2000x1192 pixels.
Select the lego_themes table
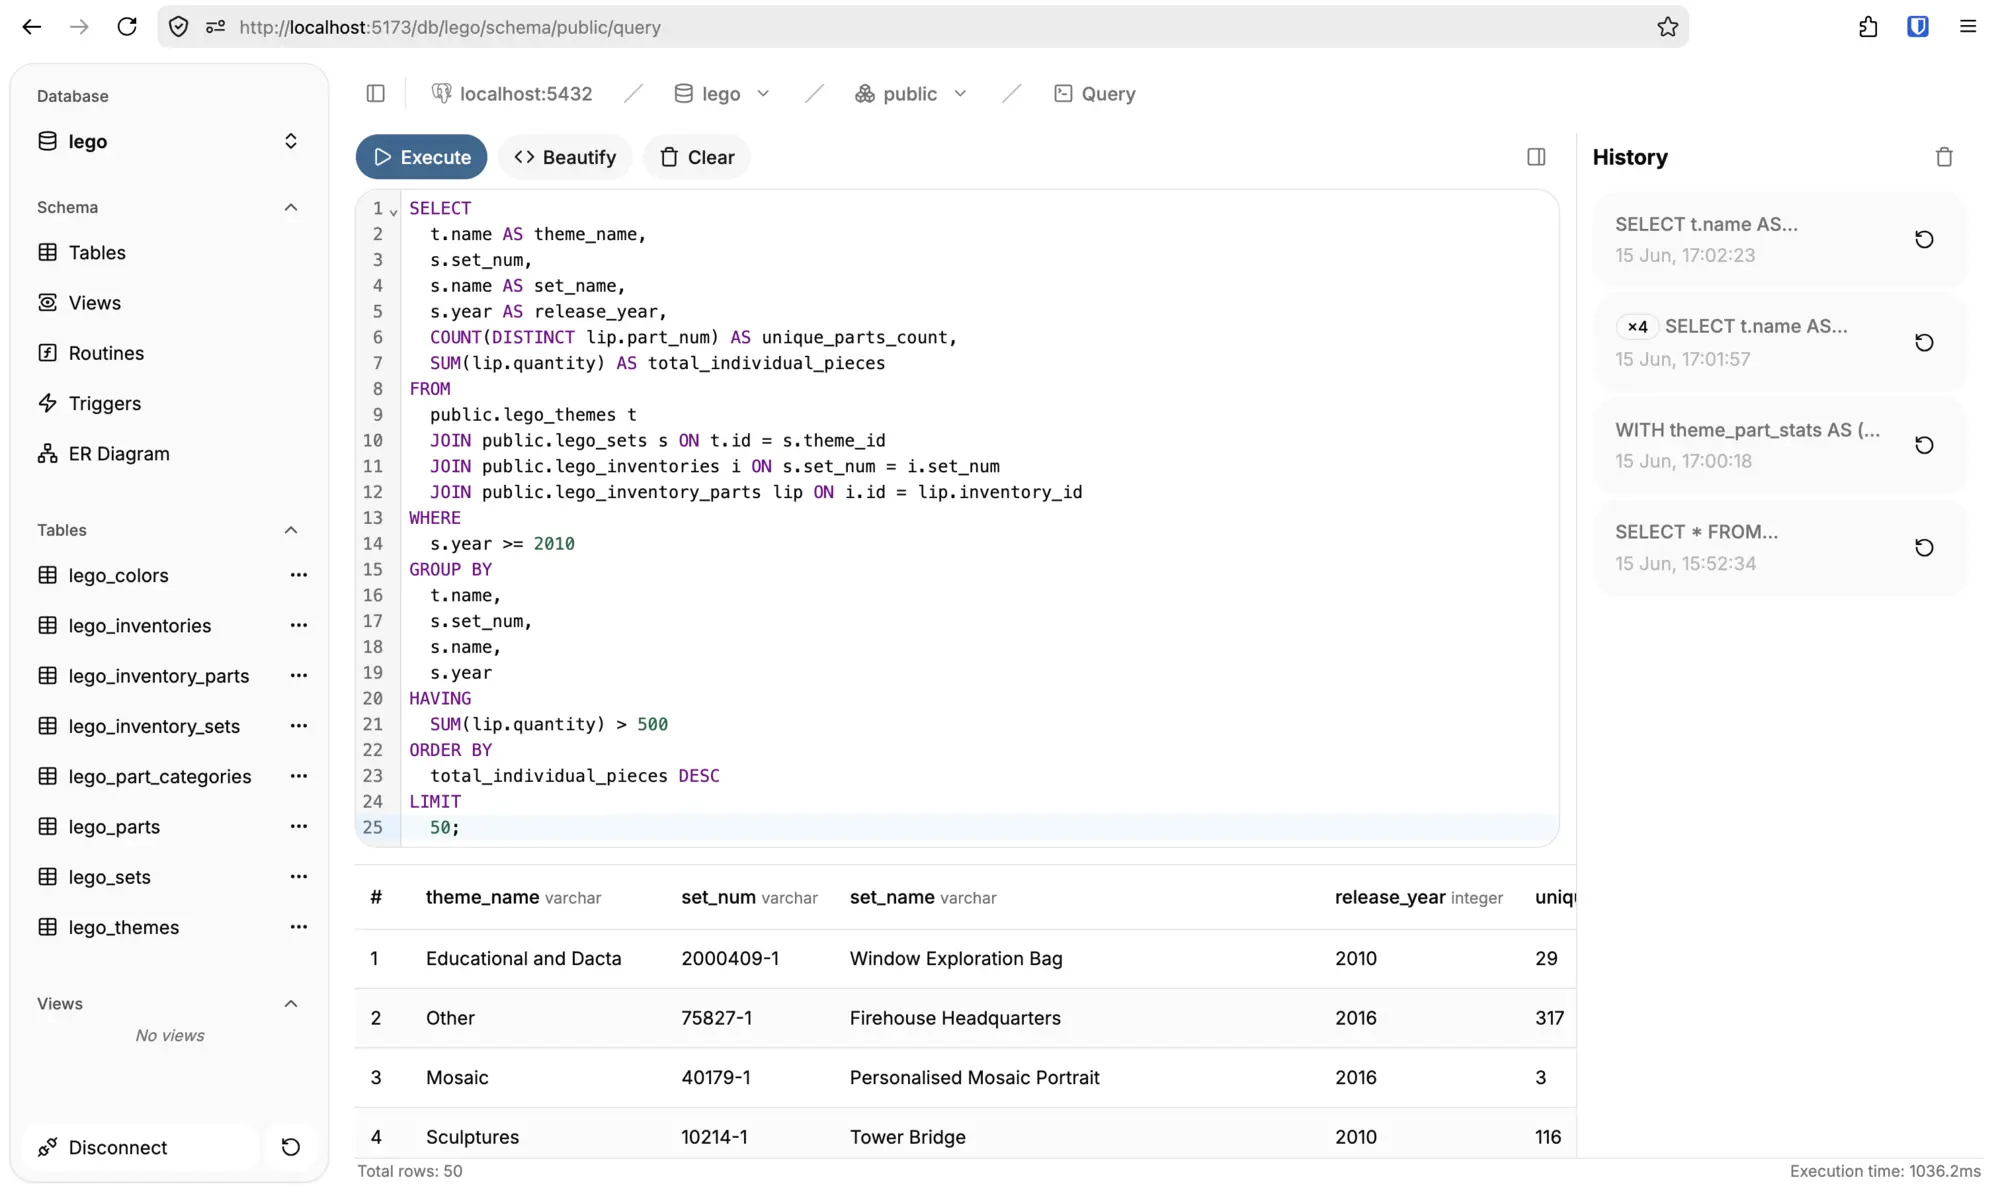(x=124, y=928)
